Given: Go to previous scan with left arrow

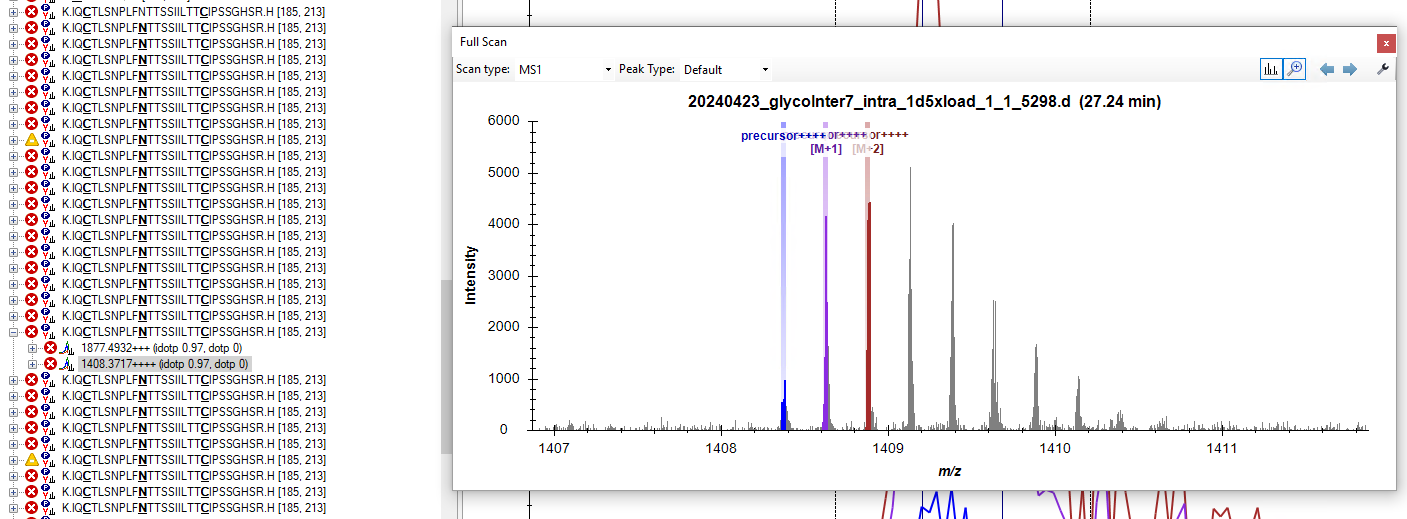Looking at the screenshot, I should click(x=1327, y=69).
